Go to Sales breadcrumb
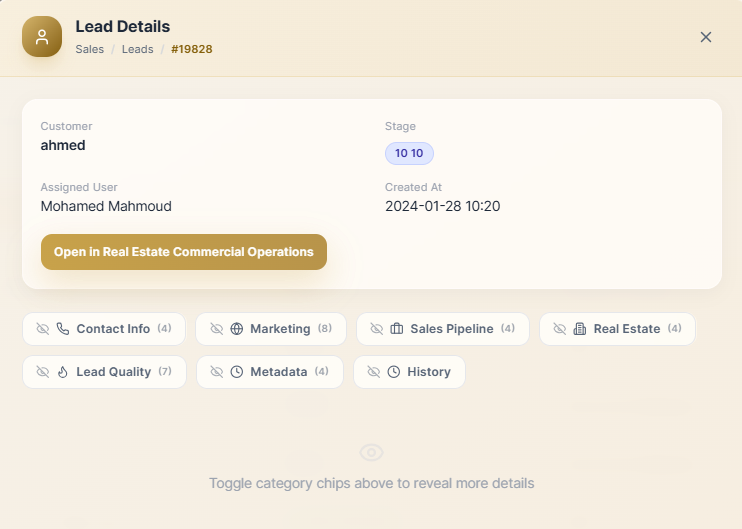 pos(89,49)
